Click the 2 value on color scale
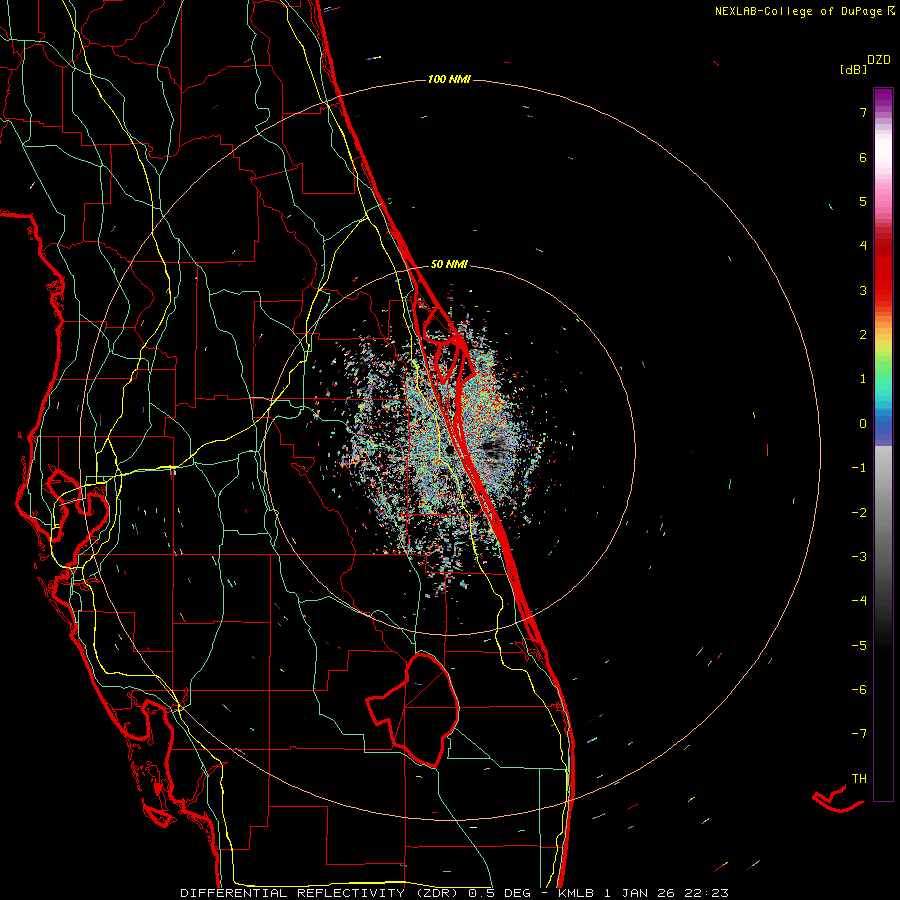The width and height of the screenshot is (900, 900). tap(863, 335)
